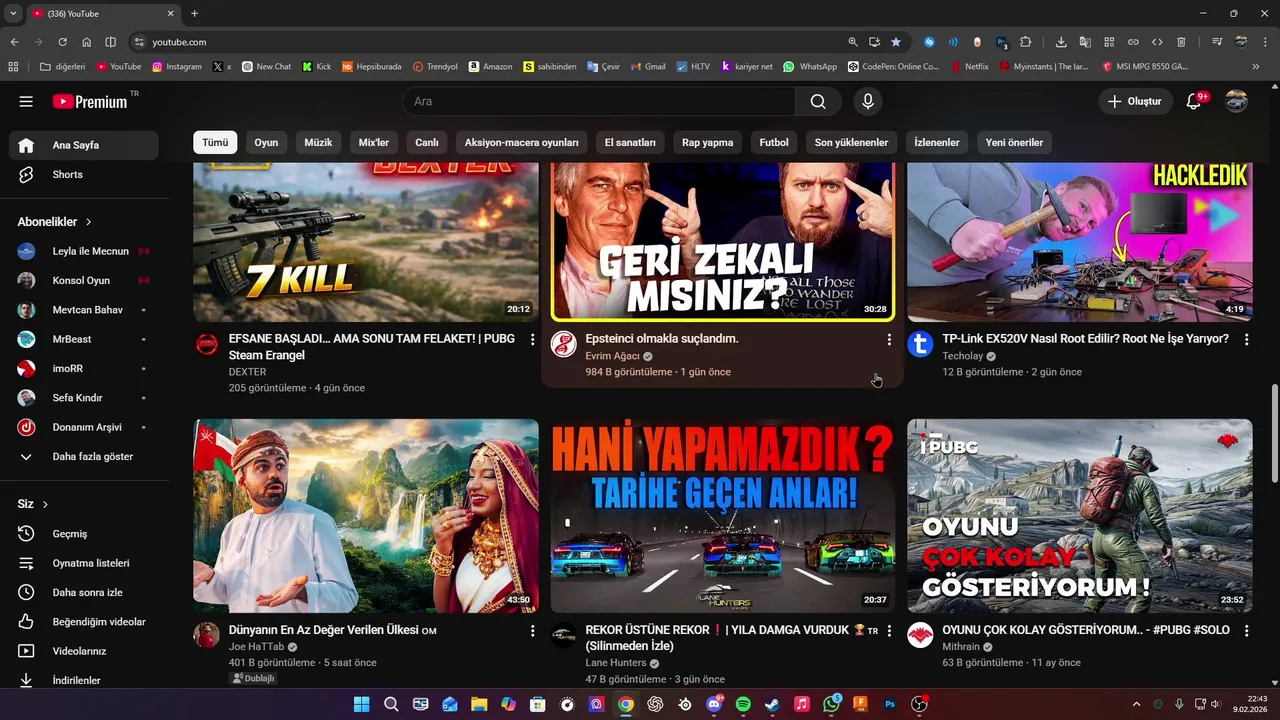Click the Ara search input field

coord(599,101)
